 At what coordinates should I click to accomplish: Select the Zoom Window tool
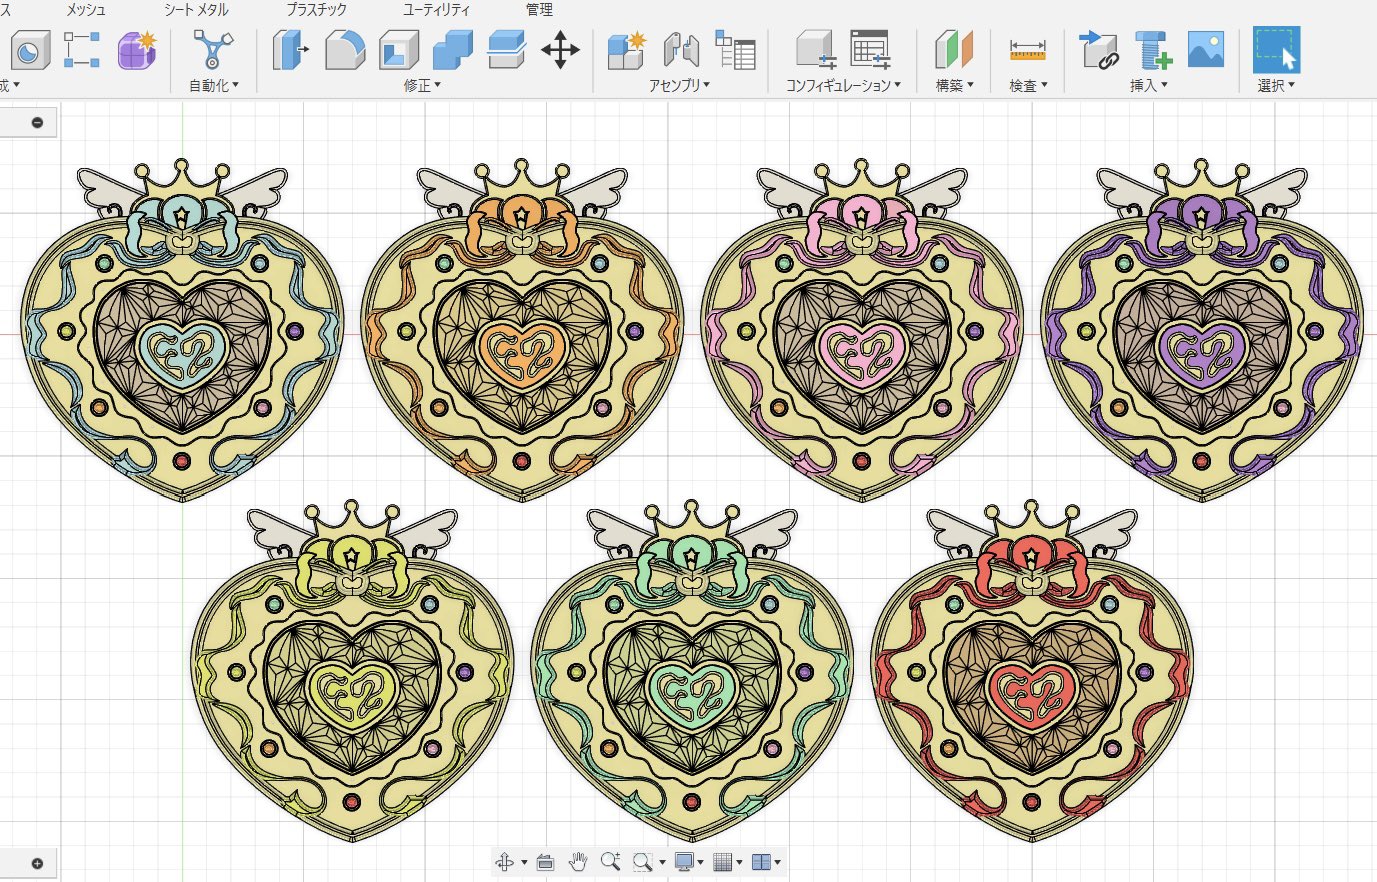(x=642, y=862)
